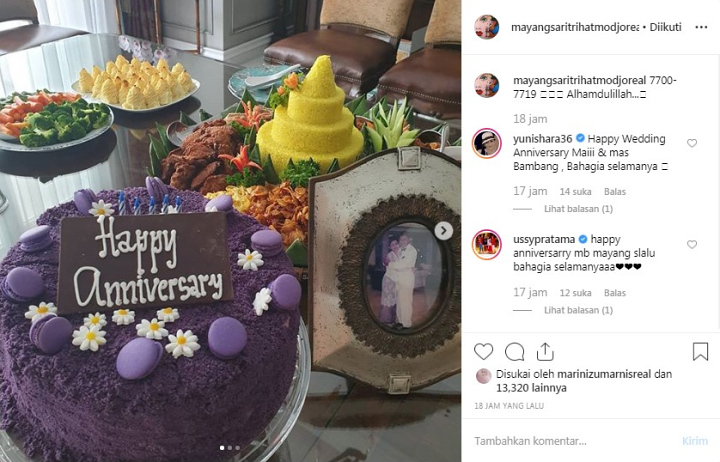Image resolution: width=720 pixels, height=462 pixels.
Task: Open mayangsaritrihatmodjoreal profile avatar in header
Action: point(486,27)
